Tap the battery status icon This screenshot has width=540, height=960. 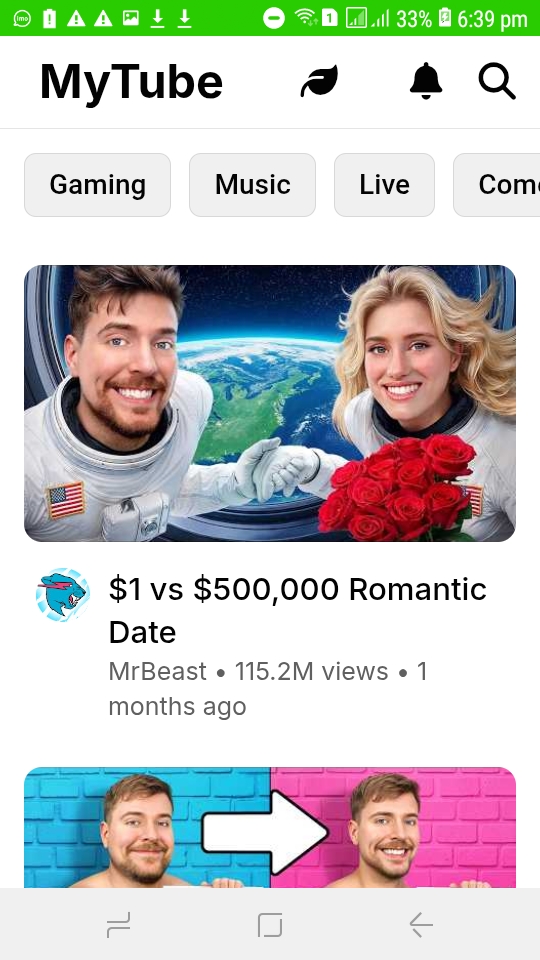point(445,18)
